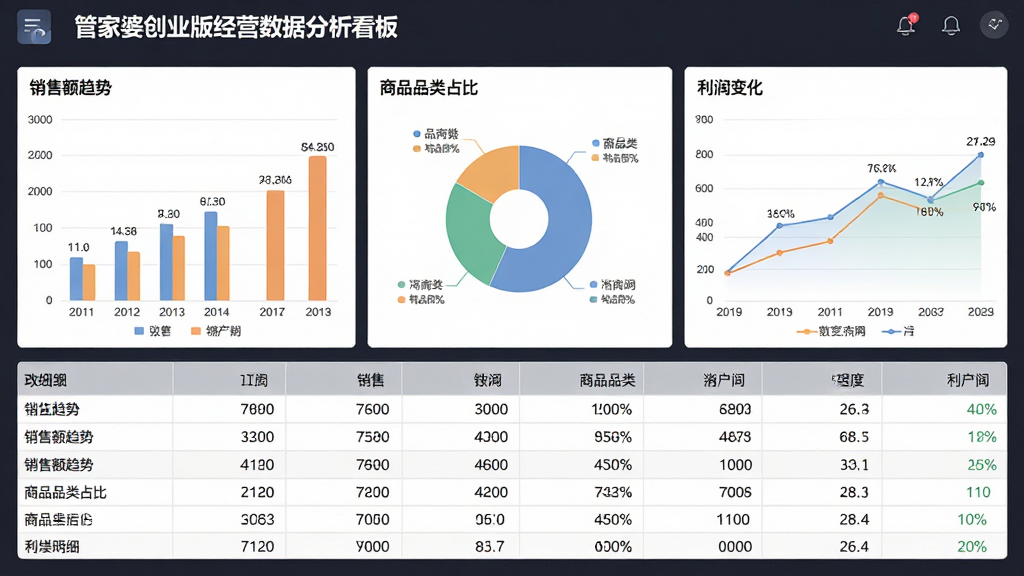The height and width of the screenshot is (576, 1024).
Task: Click the value 6803 in first row
Action: click(x=735, y=409)
